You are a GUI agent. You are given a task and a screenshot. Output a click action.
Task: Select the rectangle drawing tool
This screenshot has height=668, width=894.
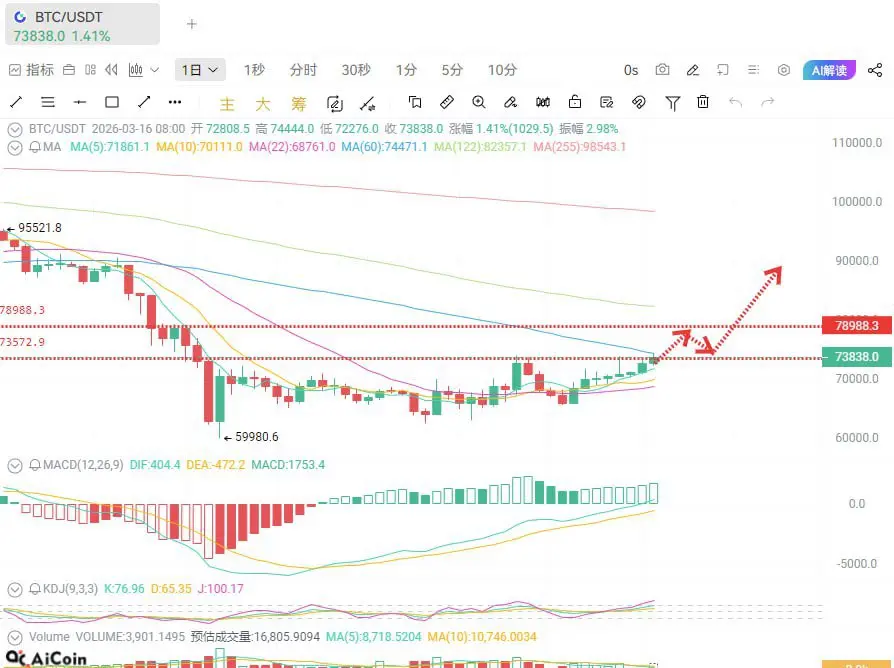(x=112, y=103)
